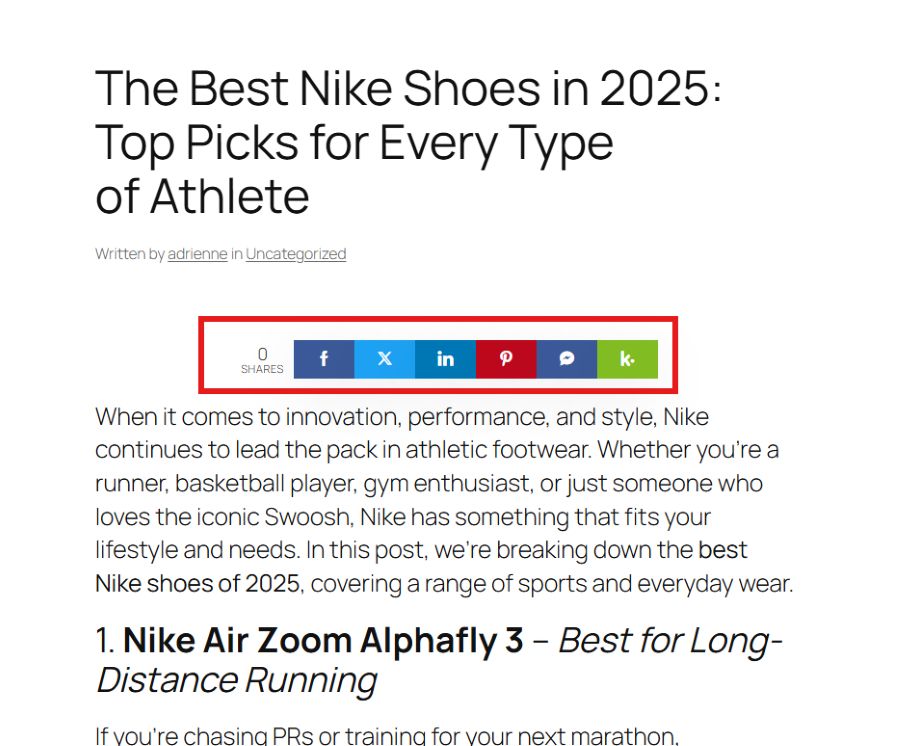The width and height of the screenshot is (900, 746).
Task: Click the bold text best Nike shoes of 2025
Action: click(421, 566)
